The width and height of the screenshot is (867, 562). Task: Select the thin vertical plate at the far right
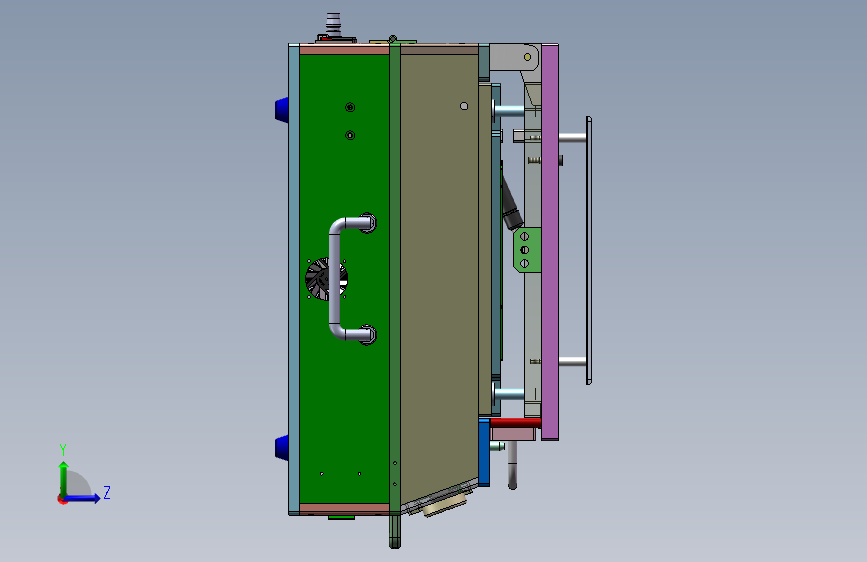click(x=589, y=250)
